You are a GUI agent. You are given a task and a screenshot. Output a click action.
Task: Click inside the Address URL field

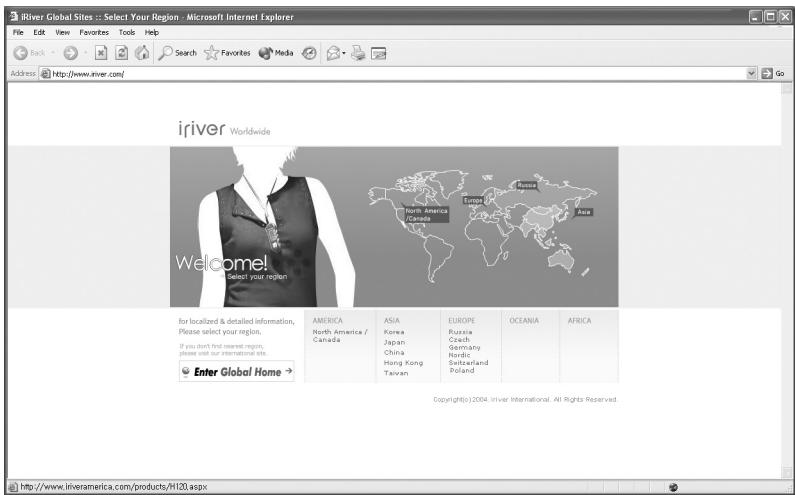click(x=398, y=74)
